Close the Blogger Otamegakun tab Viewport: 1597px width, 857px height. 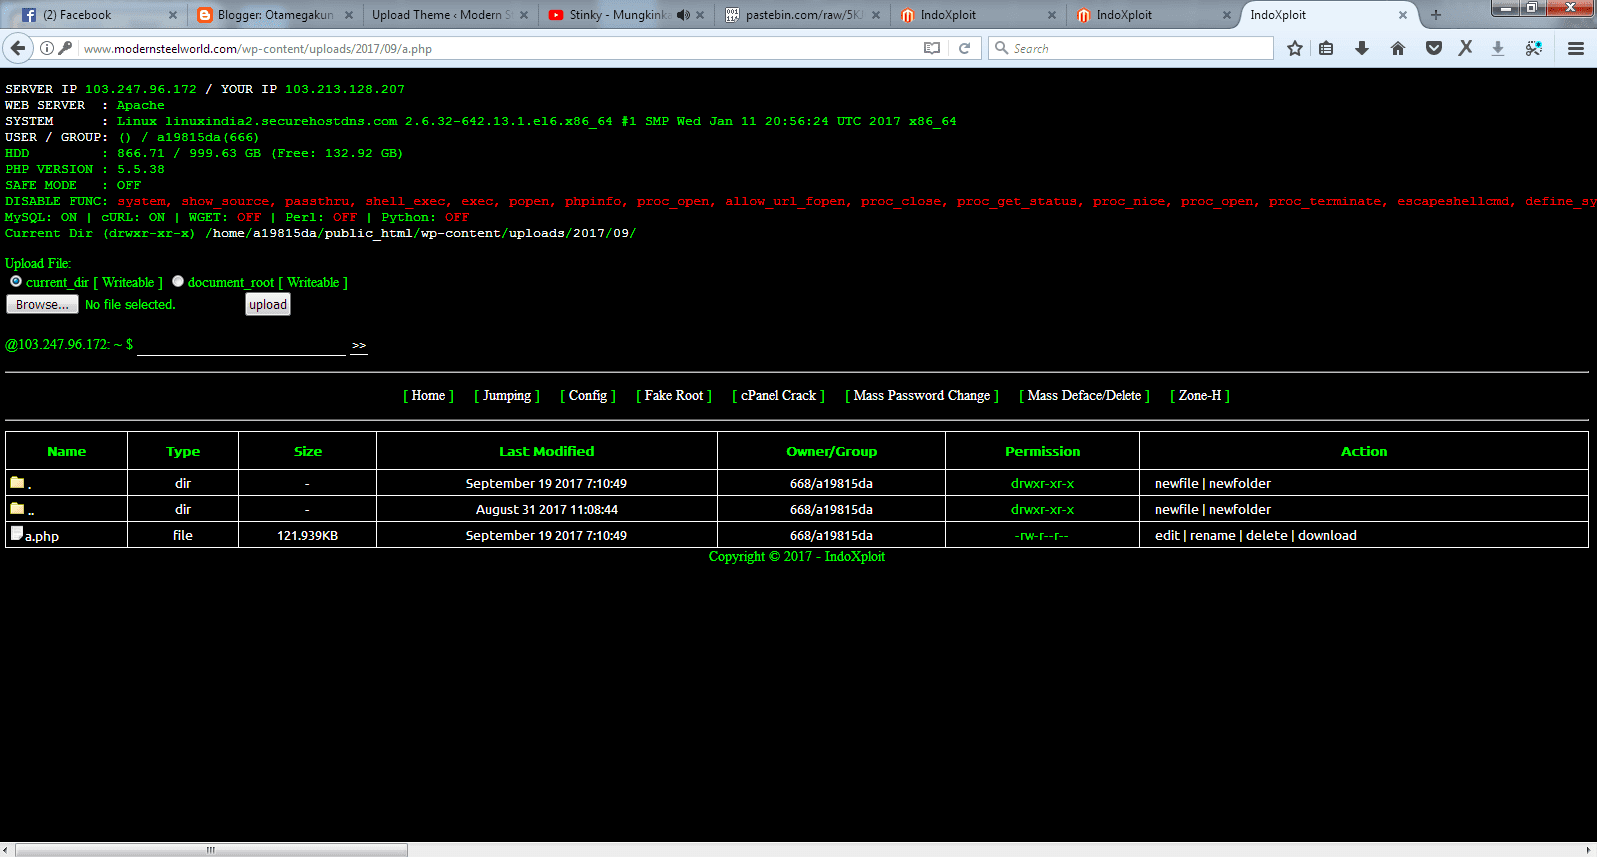[349, 15]
